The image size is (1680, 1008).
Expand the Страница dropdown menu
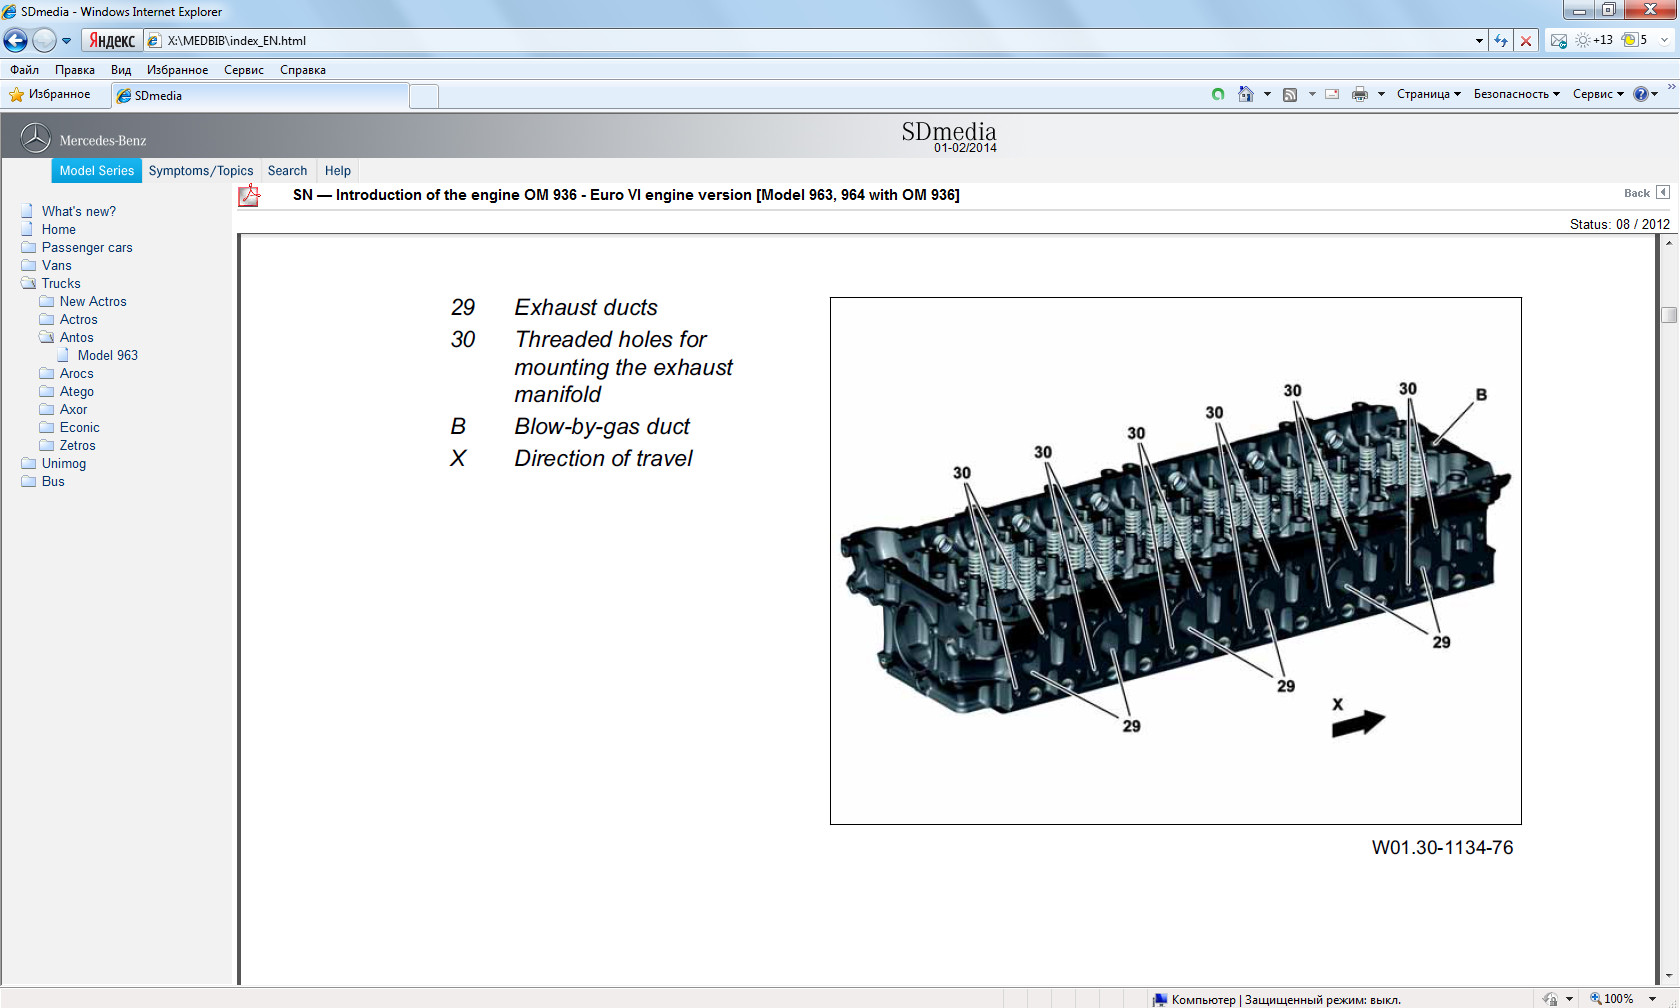point(1428,94)
